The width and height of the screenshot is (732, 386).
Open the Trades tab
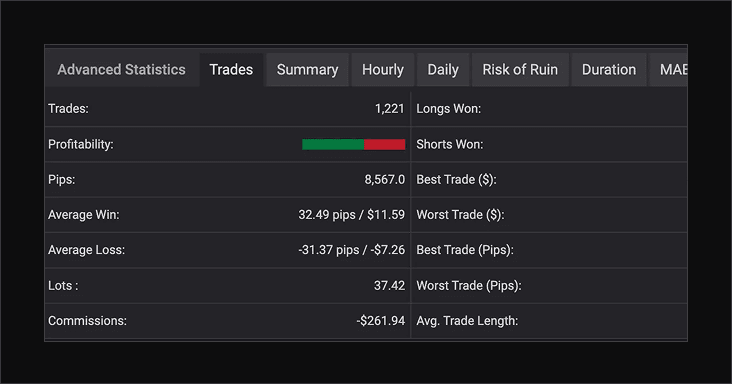click(231, 70)
